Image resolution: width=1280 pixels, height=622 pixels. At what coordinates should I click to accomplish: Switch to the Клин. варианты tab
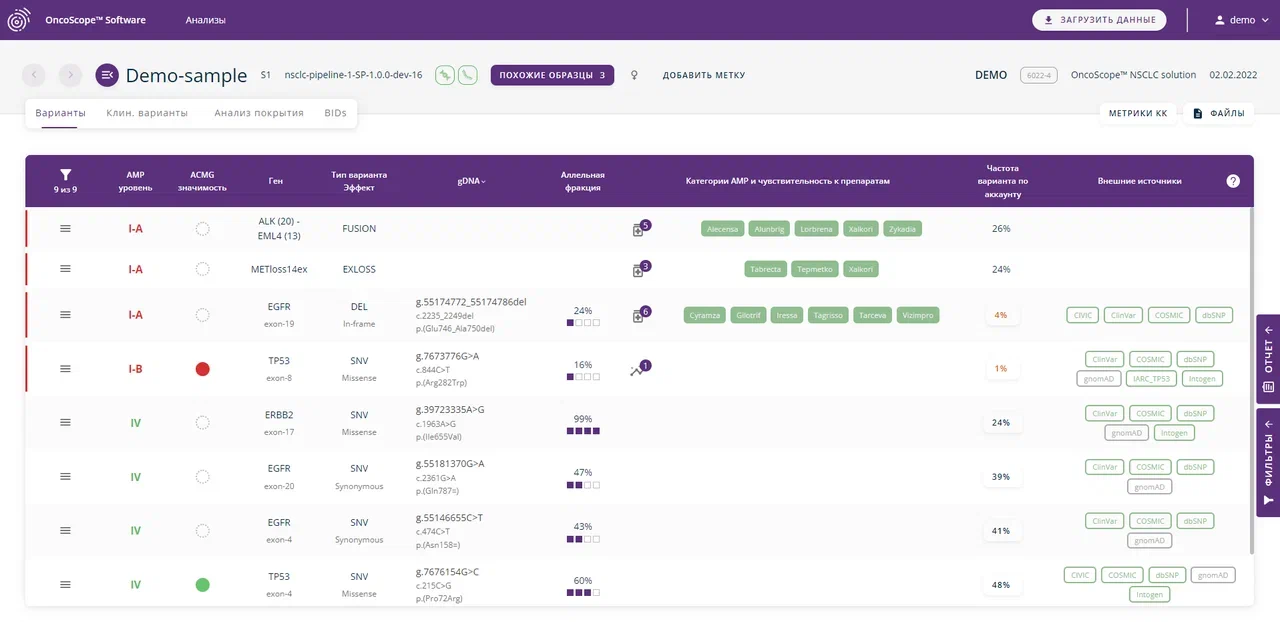coord(147,113)
